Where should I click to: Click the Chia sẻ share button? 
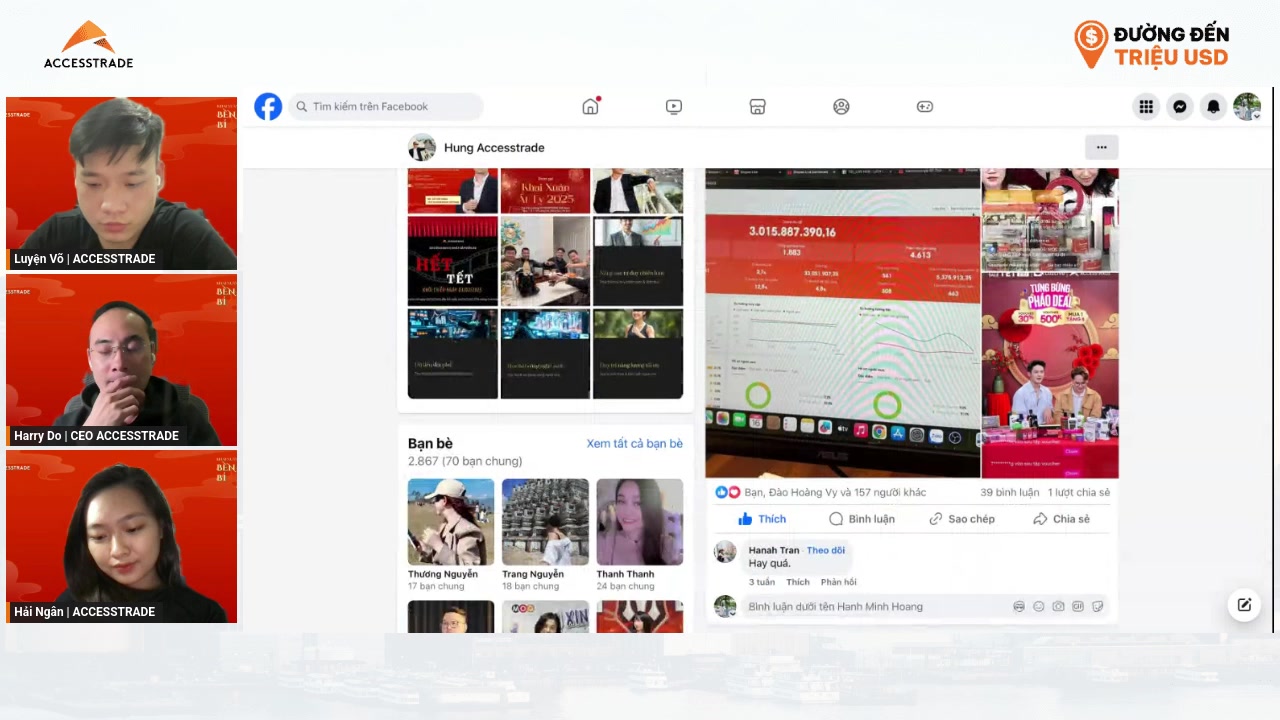tap(1061, 519)
